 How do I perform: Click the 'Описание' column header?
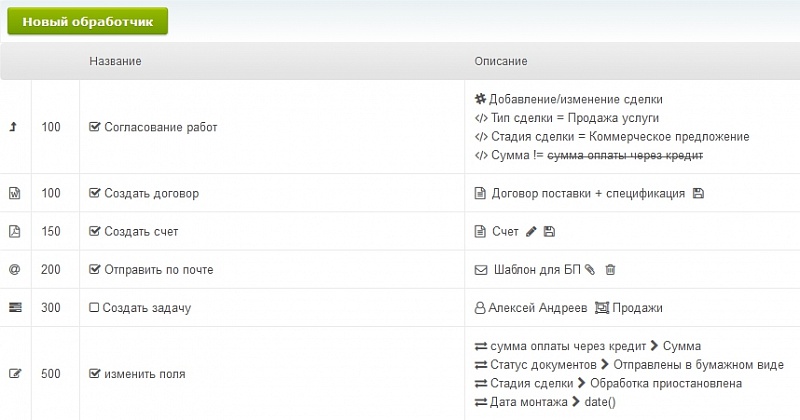(x=501, y=62)
